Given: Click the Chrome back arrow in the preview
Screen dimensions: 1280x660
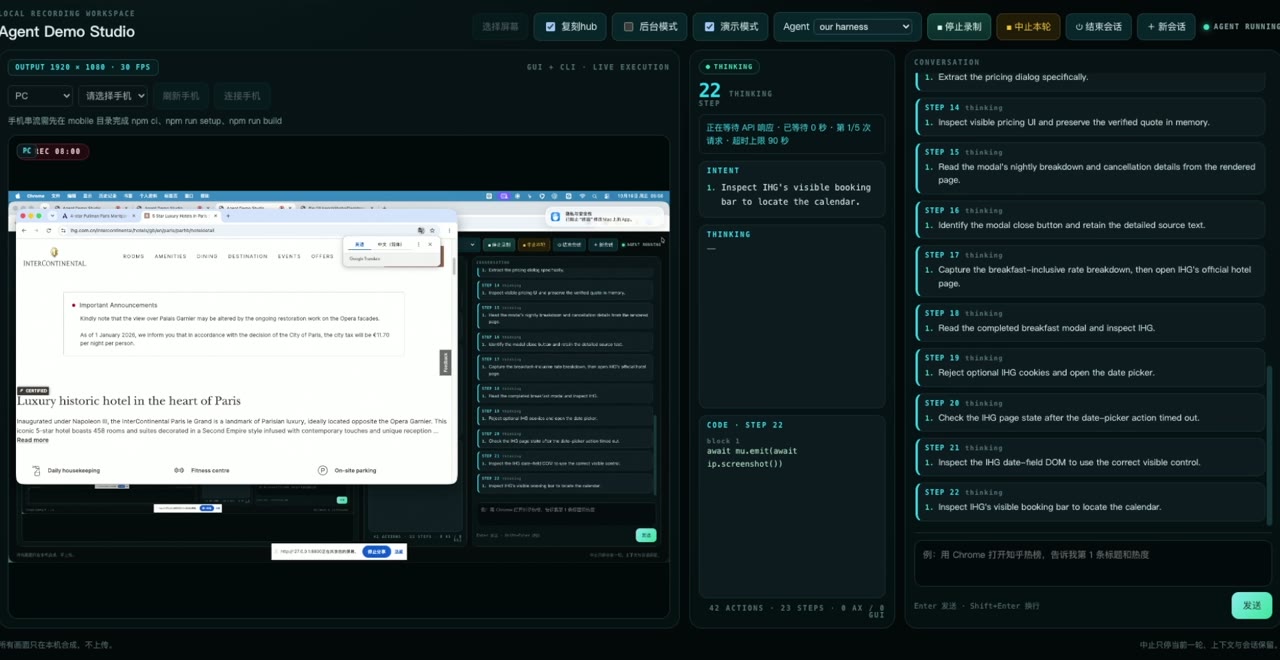Looking at the screenshot, I should pos(24,230).
